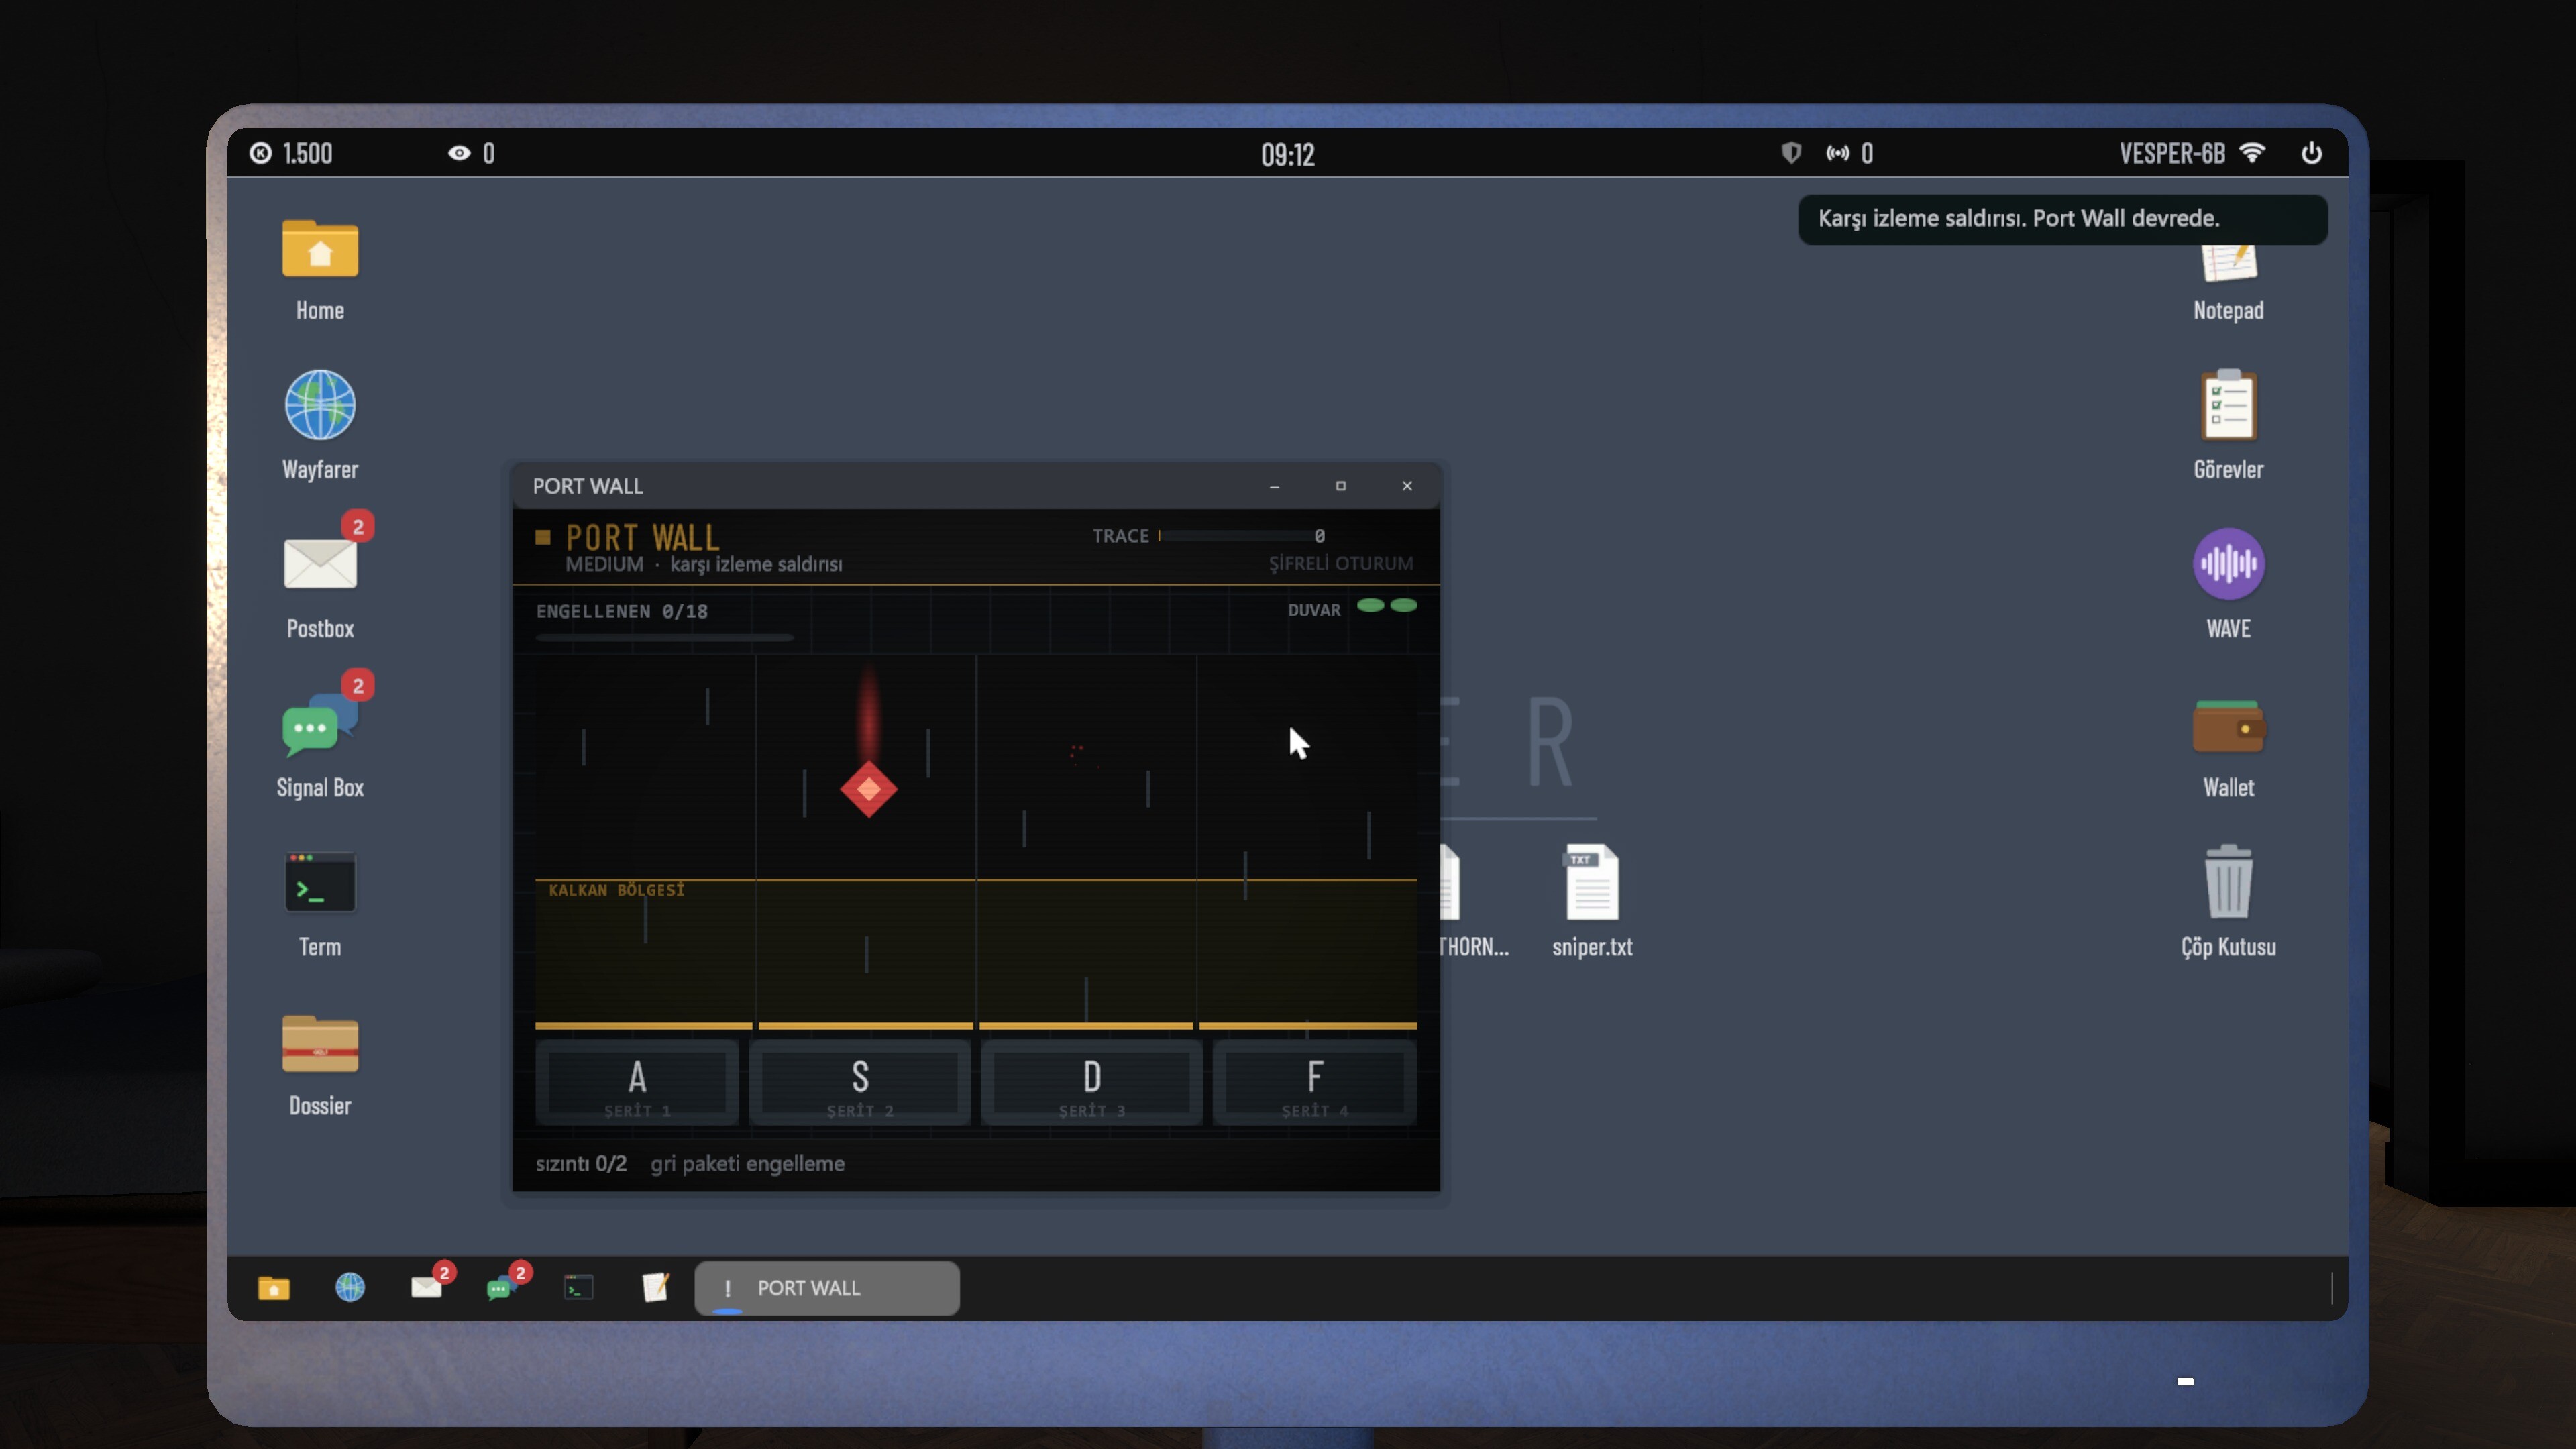Image resolution: width=2576 pixels, height=1449 pixels.
Task: Click the eye watchers icon in top bar
Action: (459, 153)
